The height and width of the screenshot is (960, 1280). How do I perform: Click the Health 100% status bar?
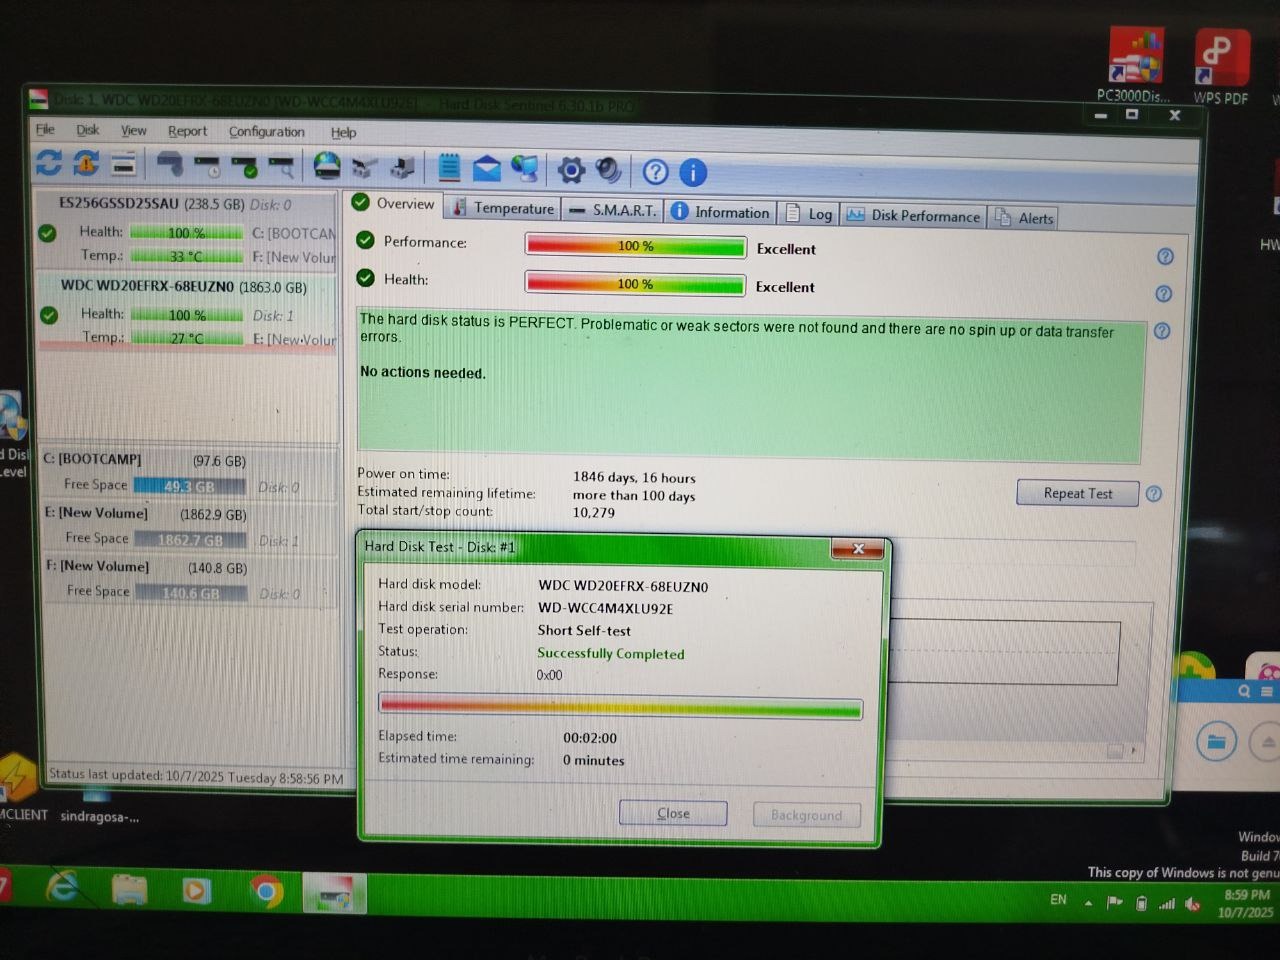[x=635, y=285]
